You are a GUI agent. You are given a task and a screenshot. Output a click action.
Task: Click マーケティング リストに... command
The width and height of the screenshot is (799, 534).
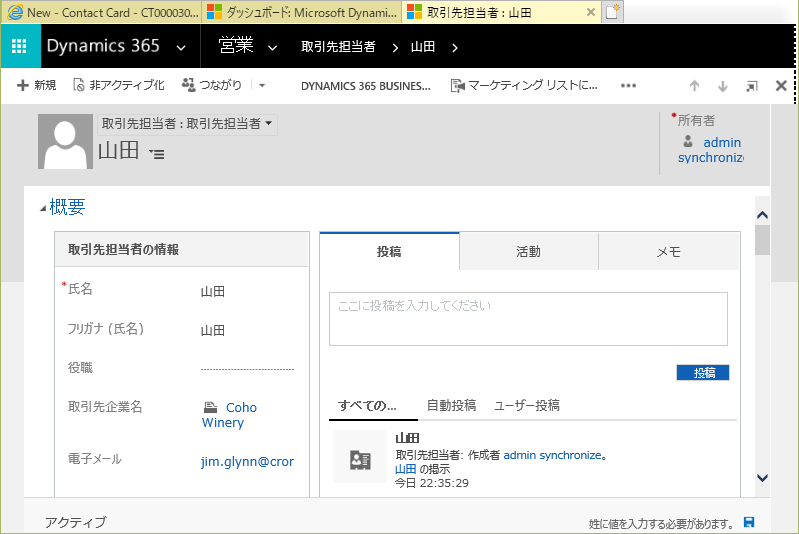[524, 86]
